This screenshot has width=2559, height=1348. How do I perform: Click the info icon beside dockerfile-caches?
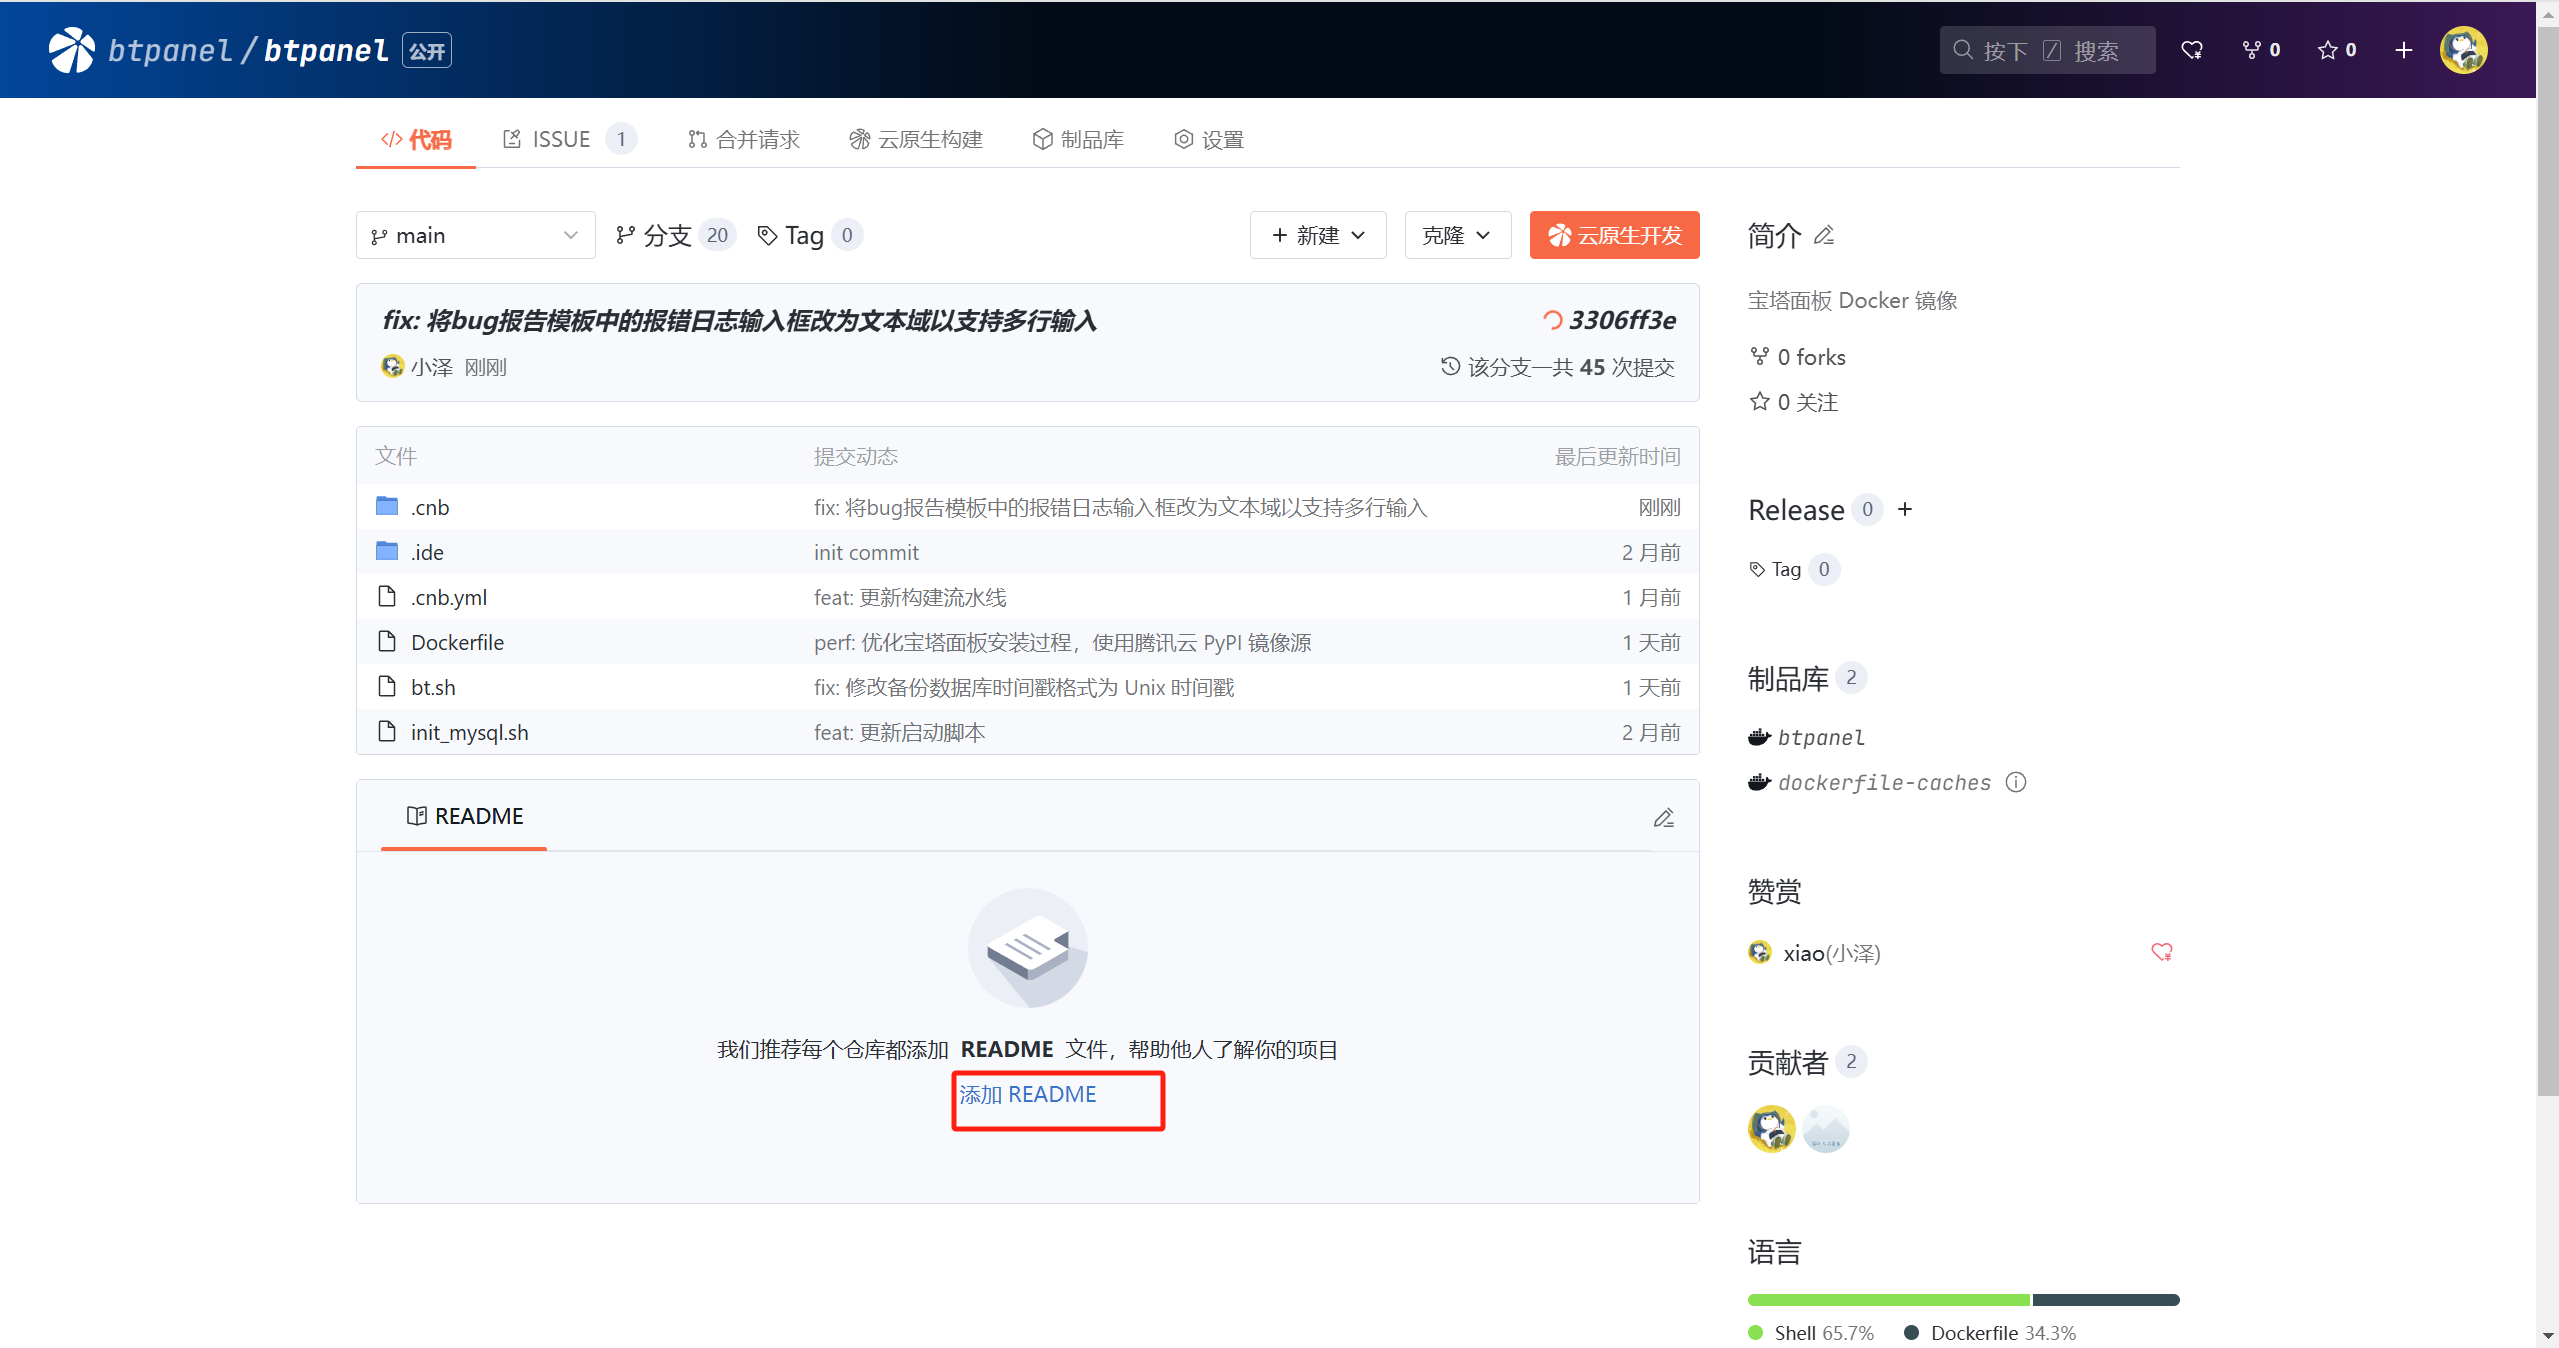coord(2016,783)
